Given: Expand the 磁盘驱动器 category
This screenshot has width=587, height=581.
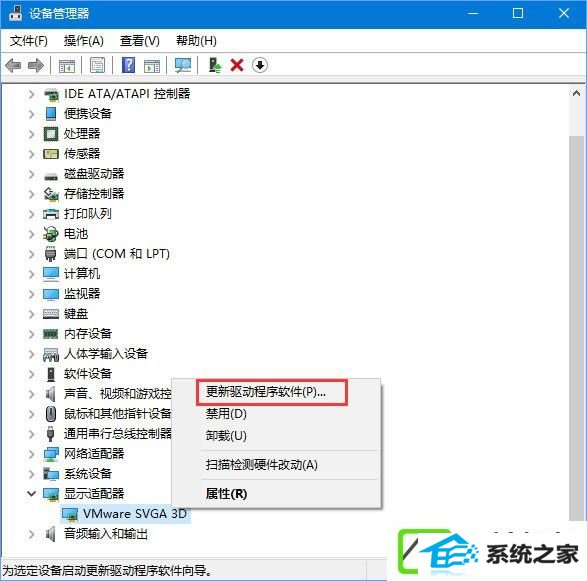Looking at the screenshot, I should pyautogui.click(x=31, y=174).
